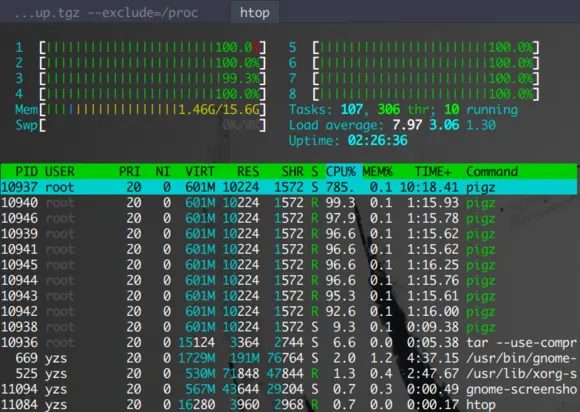The width and height of the screenshot is (580, 412).
Task: Select process row PID 10939
Action: pos(289,234)
